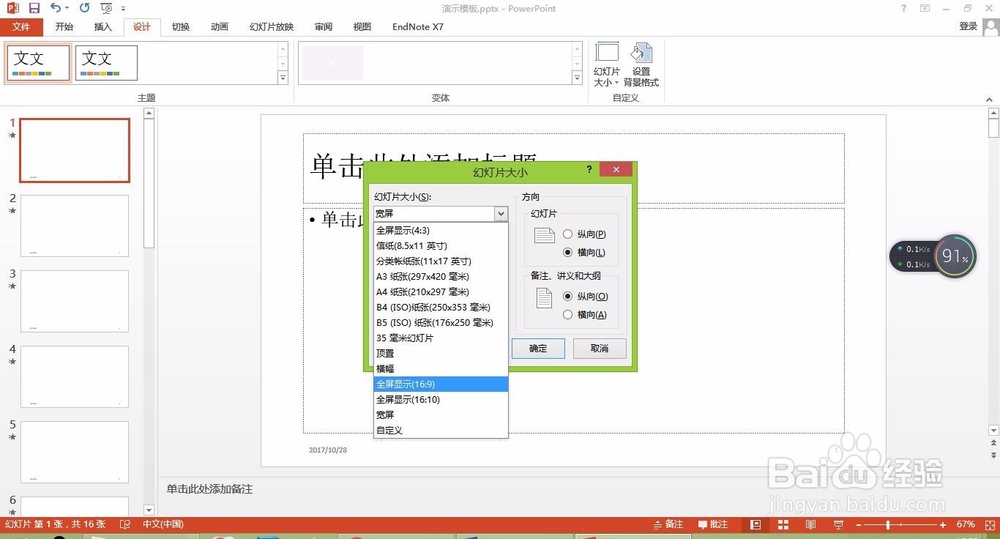Click the zoom in plus icon

(x=943, y=524)
